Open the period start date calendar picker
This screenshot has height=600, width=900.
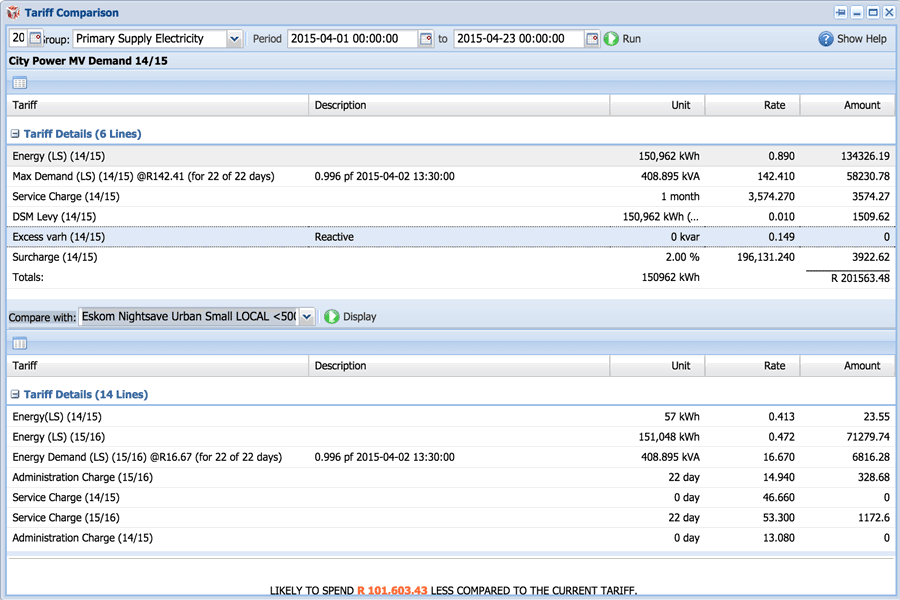pos(426,38)
